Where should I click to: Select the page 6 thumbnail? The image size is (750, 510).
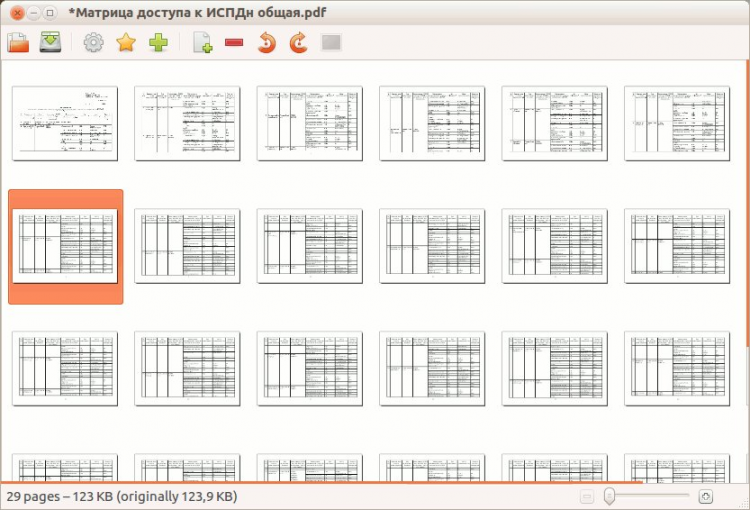677,123
